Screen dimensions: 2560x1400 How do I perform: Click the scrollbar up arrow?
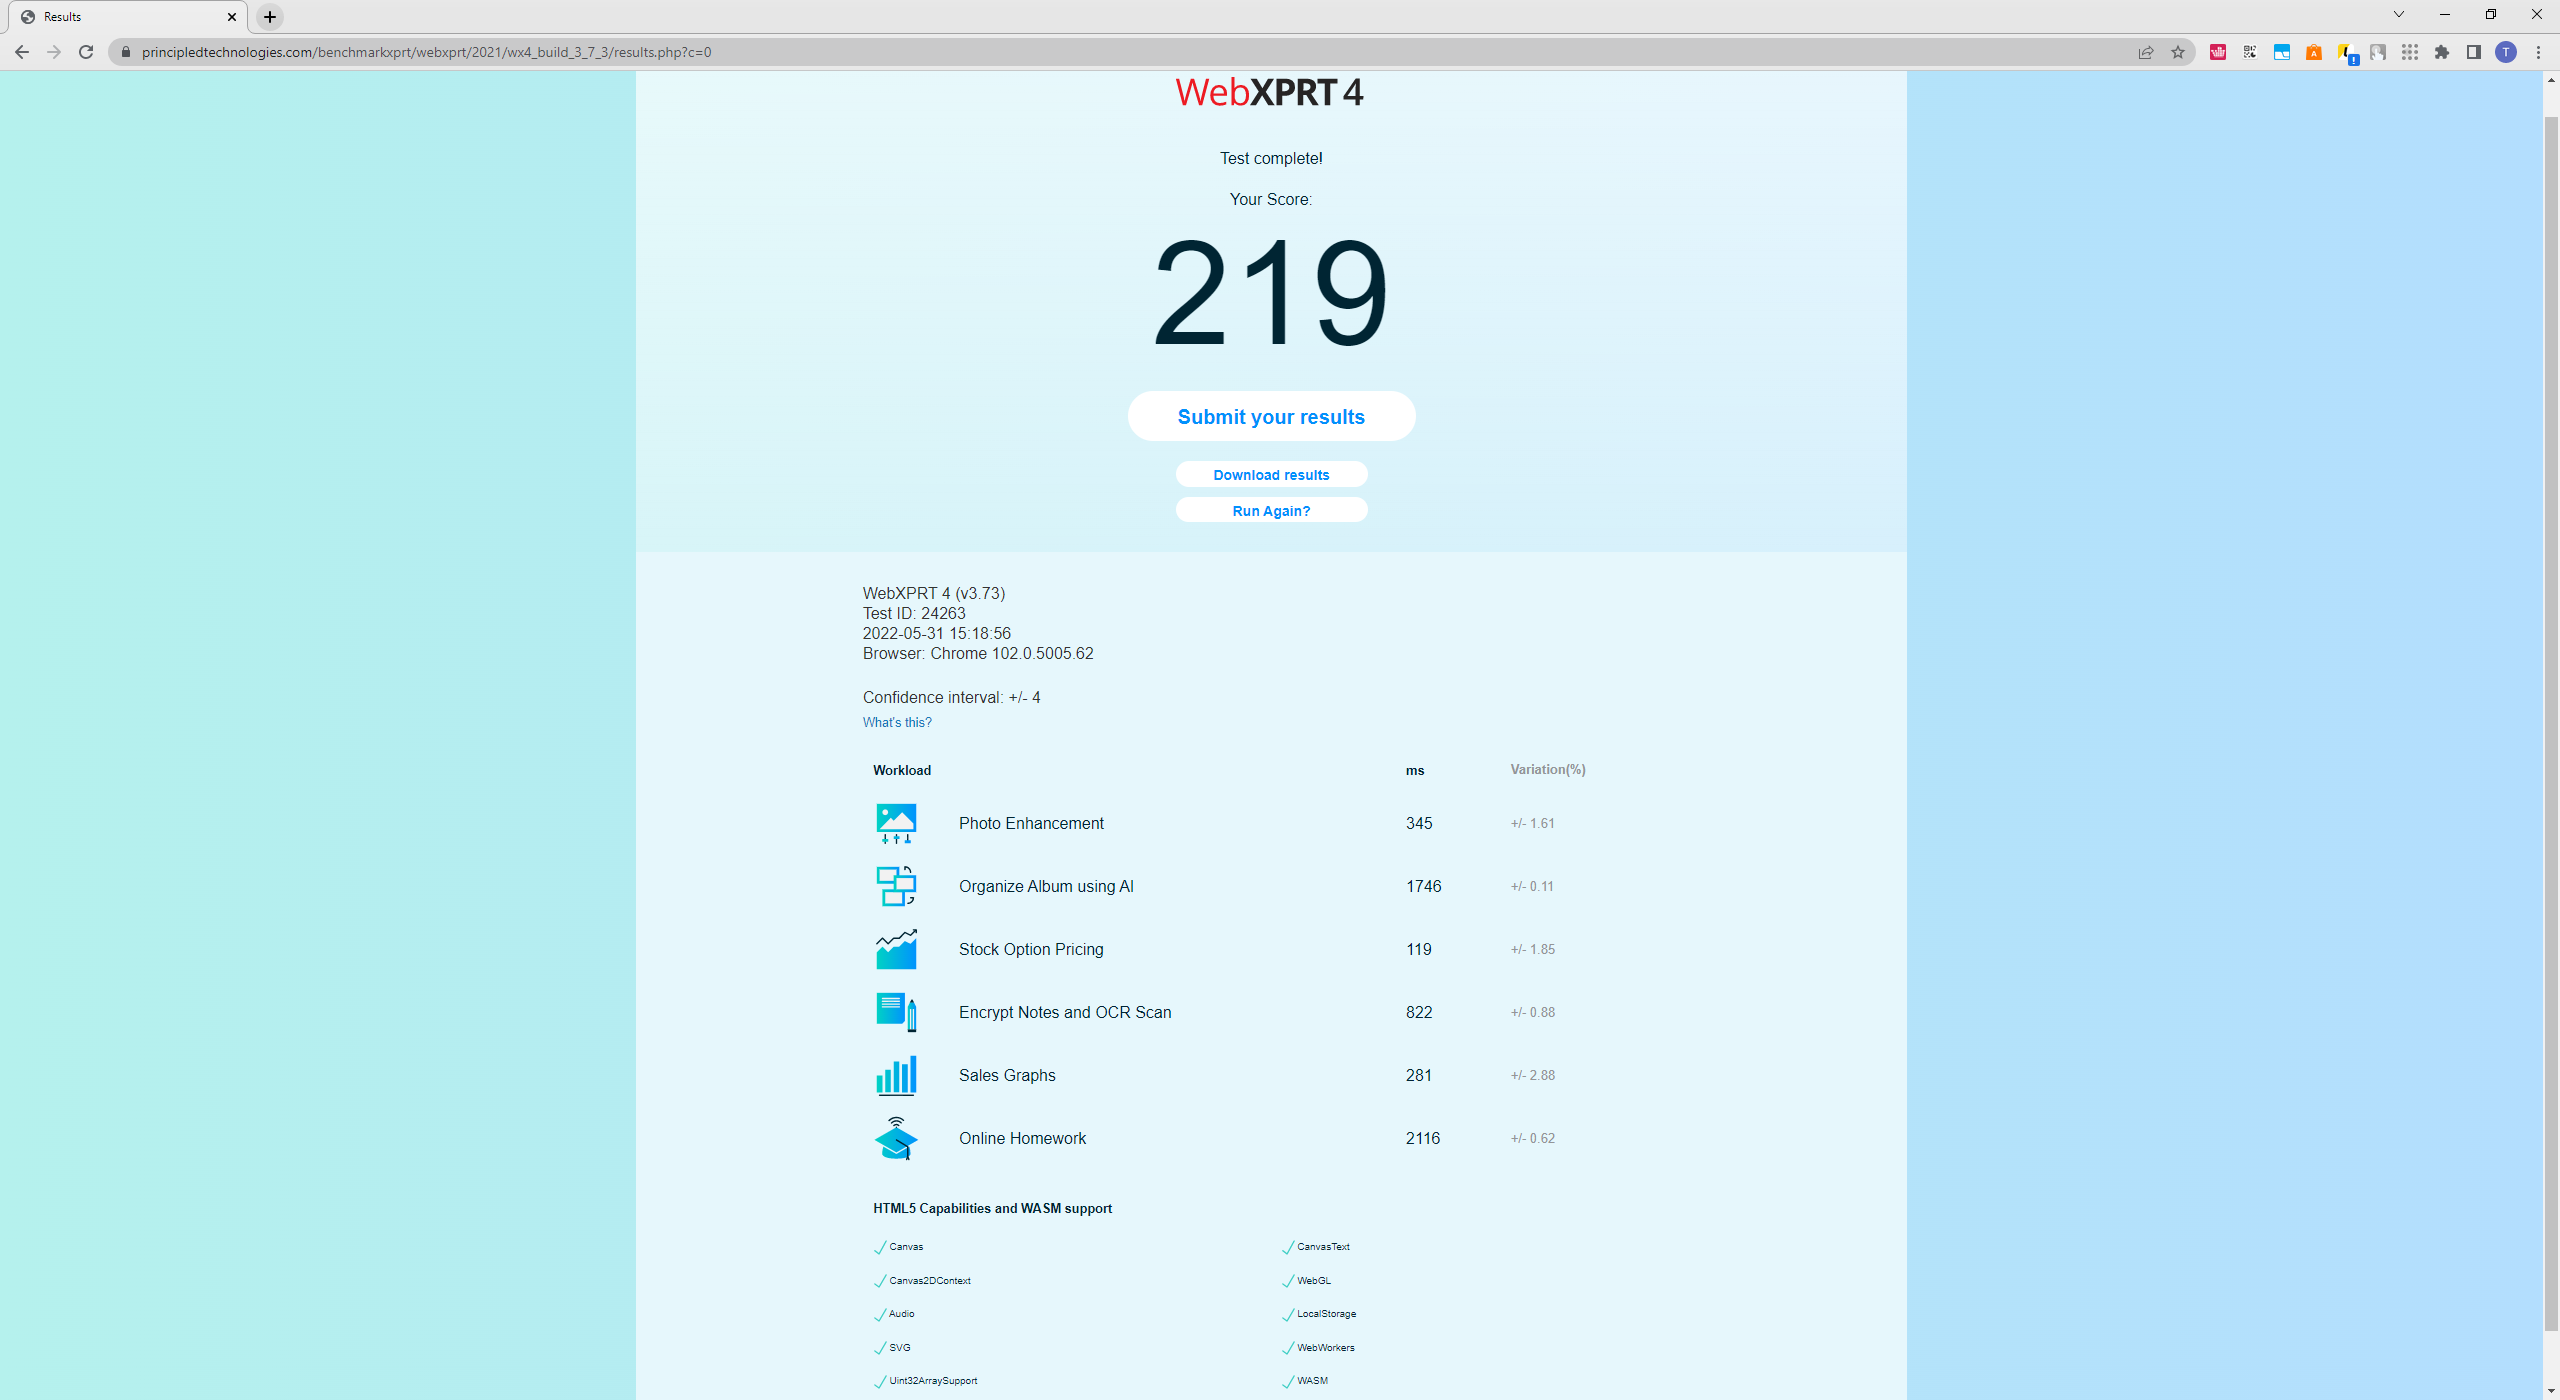2551,79
